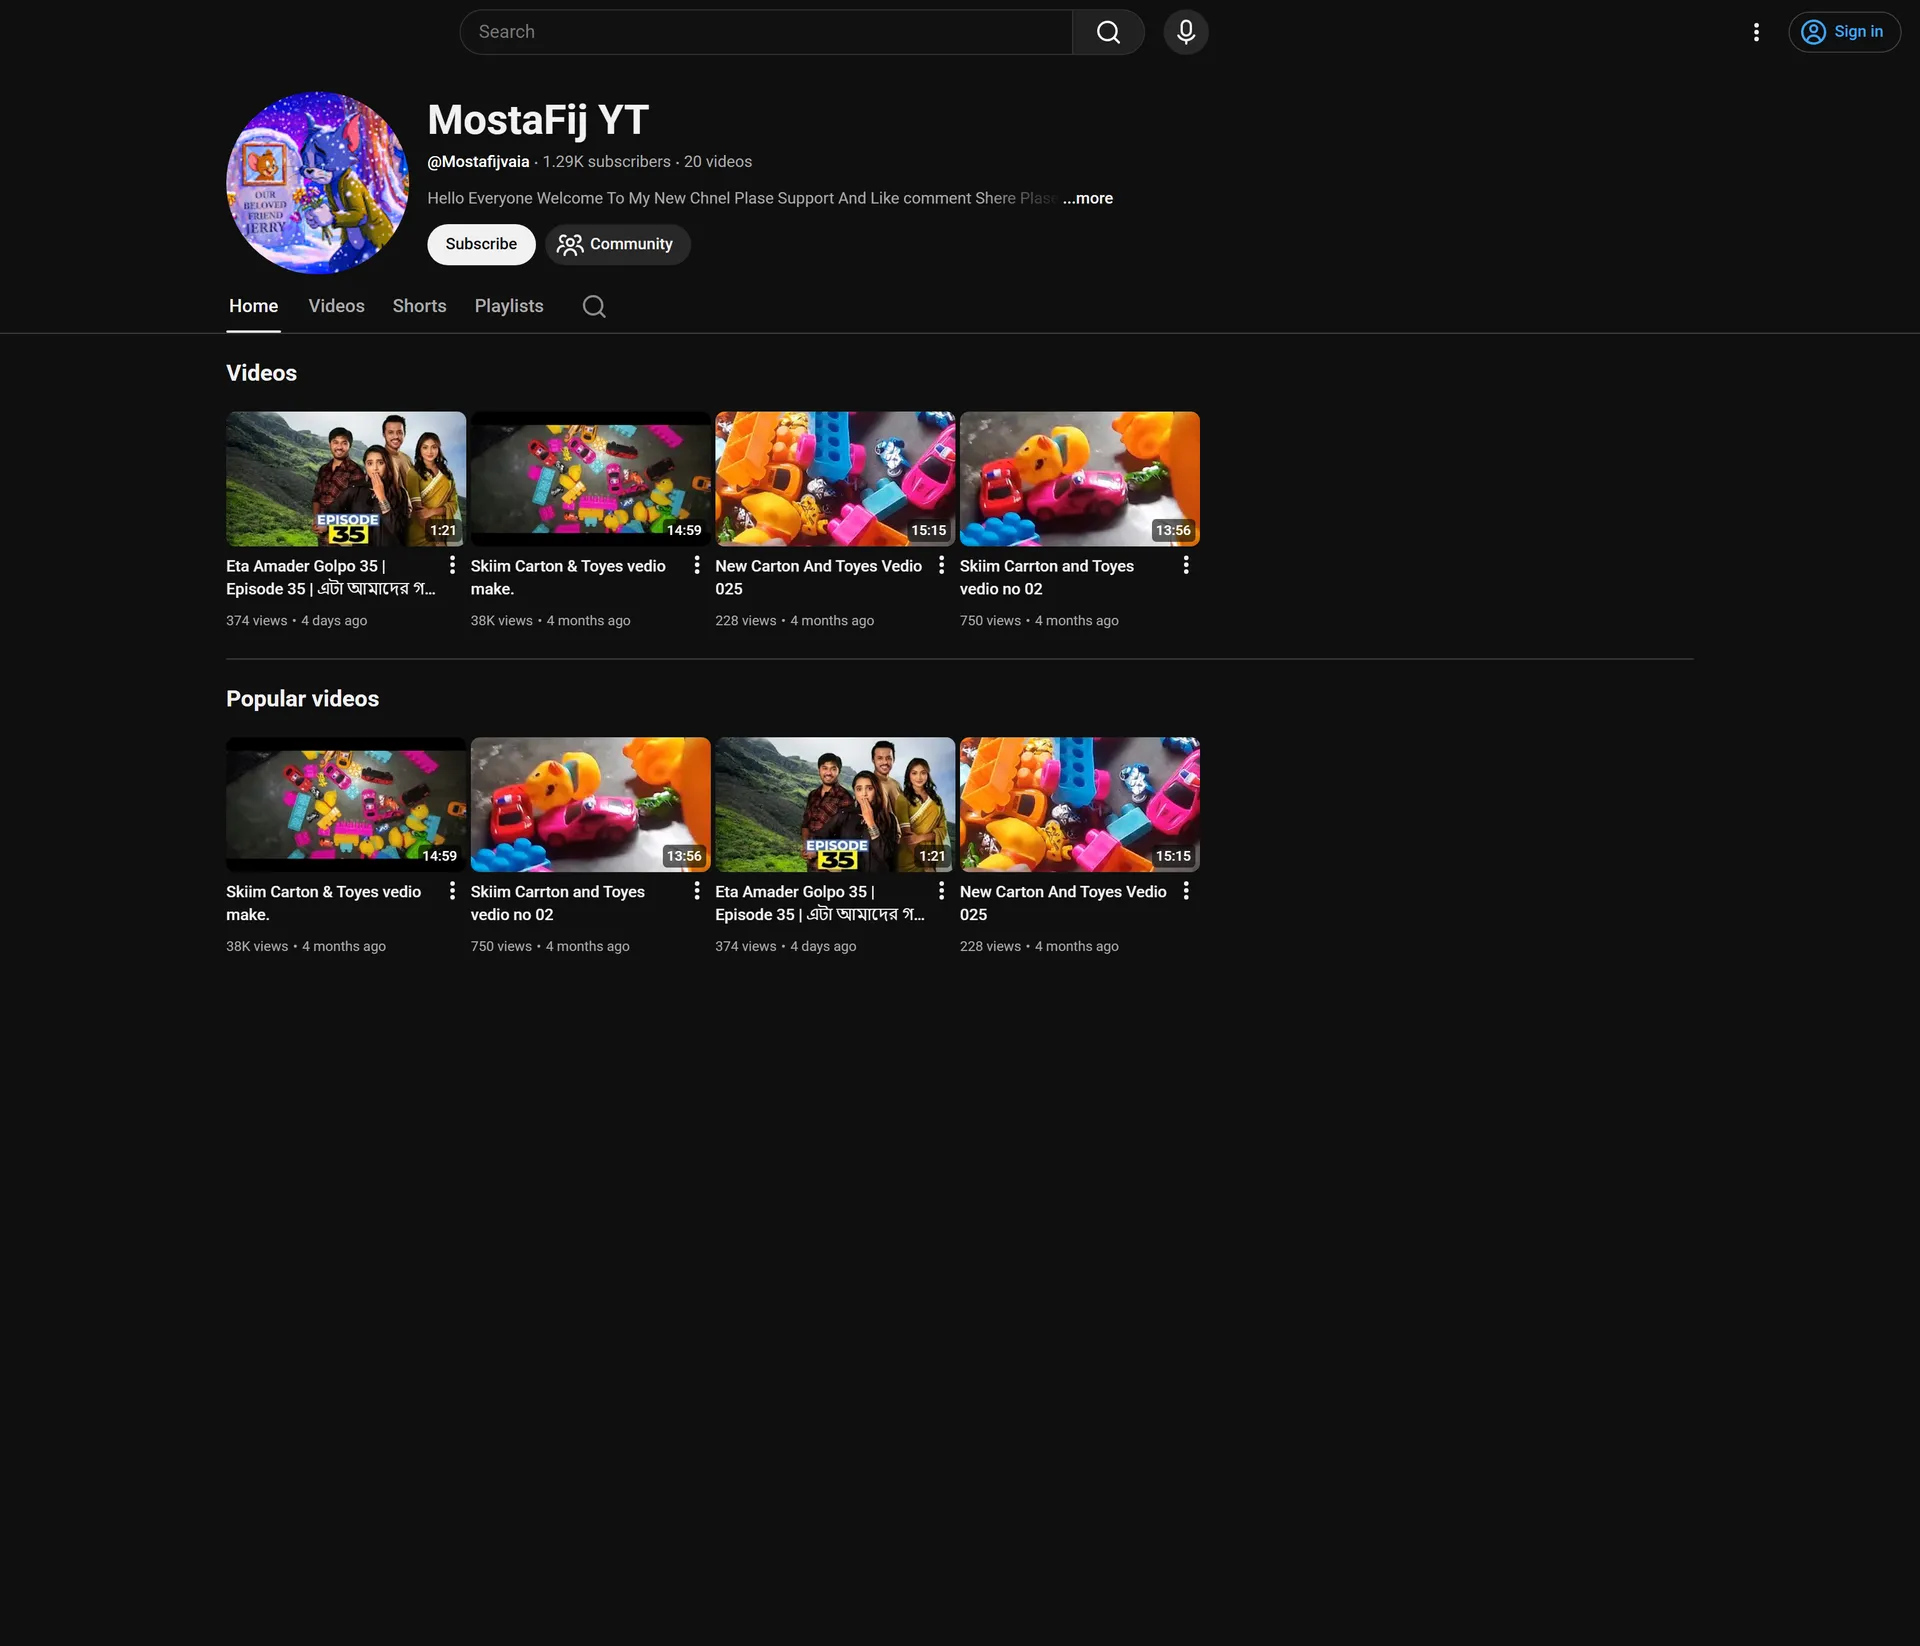Play Episode 35 thumbnail in Popular videos
The height and width of the screenshot is (1646, 1920).
(835, 805)
